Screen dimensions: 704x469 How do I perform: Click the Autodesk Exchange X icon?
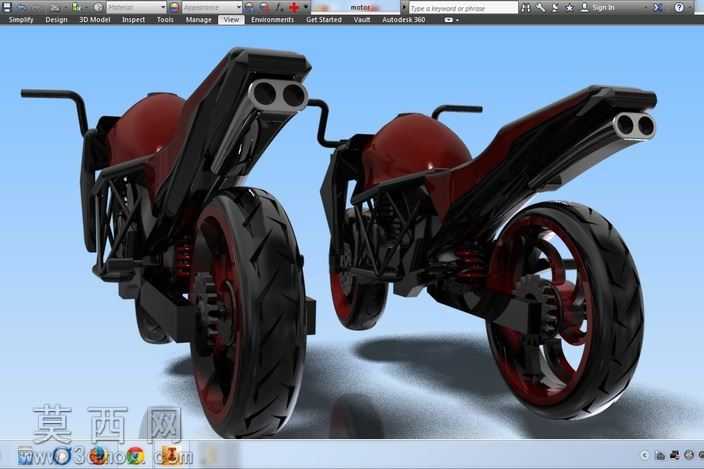(x=658, y=8)
